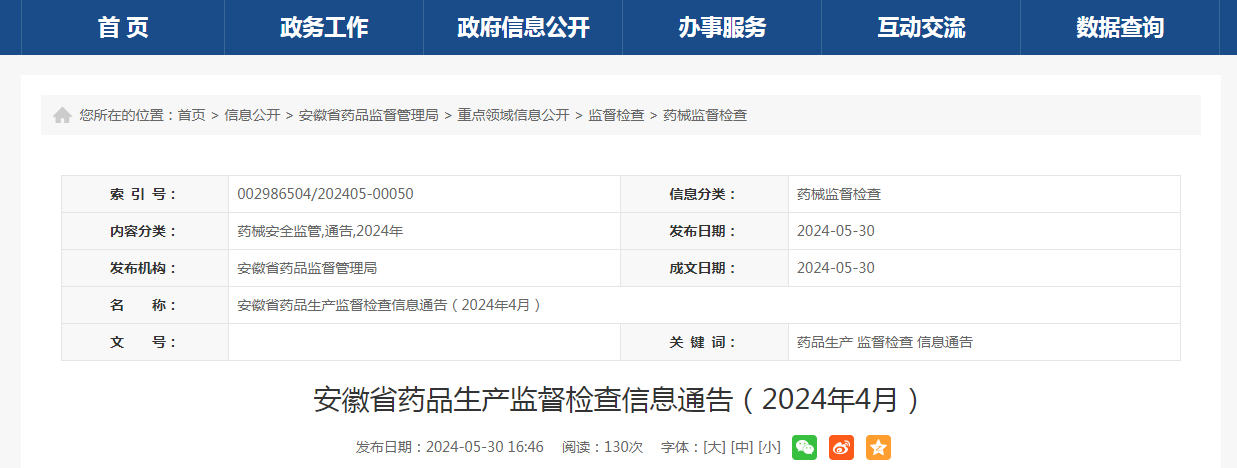1237x468 pixels.
Task: Click content category 药械安全监管,通告,2024年
Action: [320, 231]
